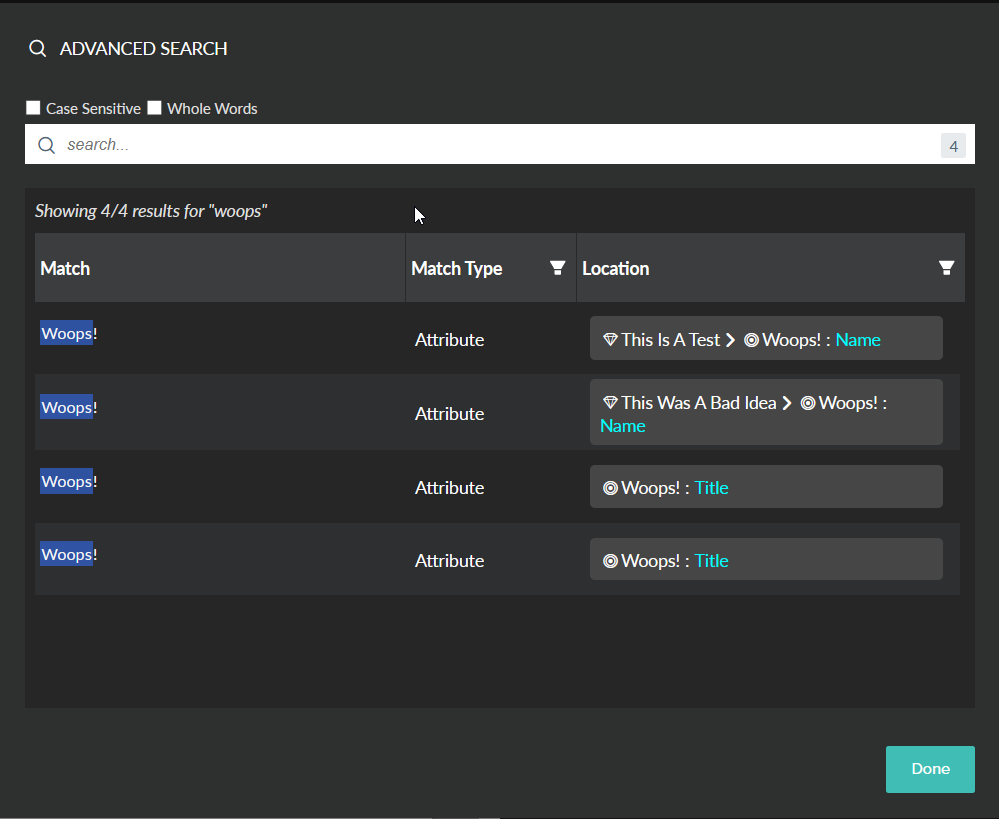Open the Location column filter
Image resolution: width=999 pixels, height=819 pixels.
pos(946,268)
